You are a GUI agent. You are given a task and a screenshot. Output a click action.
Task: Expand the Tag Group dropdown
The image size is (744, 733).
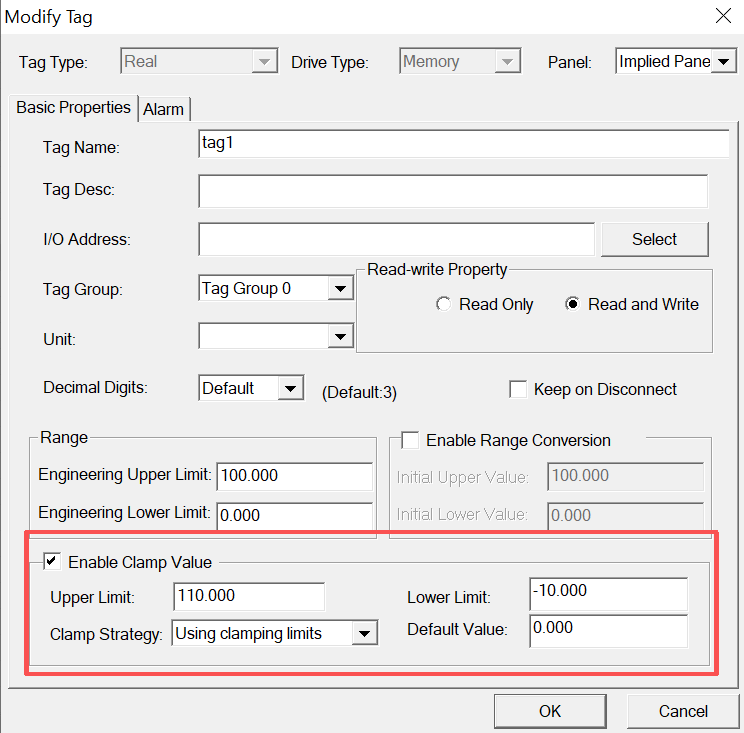coord(341,289)
